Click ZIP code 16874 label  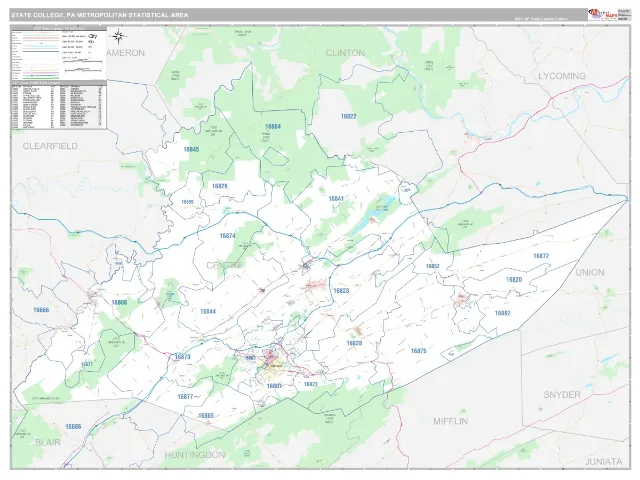coord(227,236)
